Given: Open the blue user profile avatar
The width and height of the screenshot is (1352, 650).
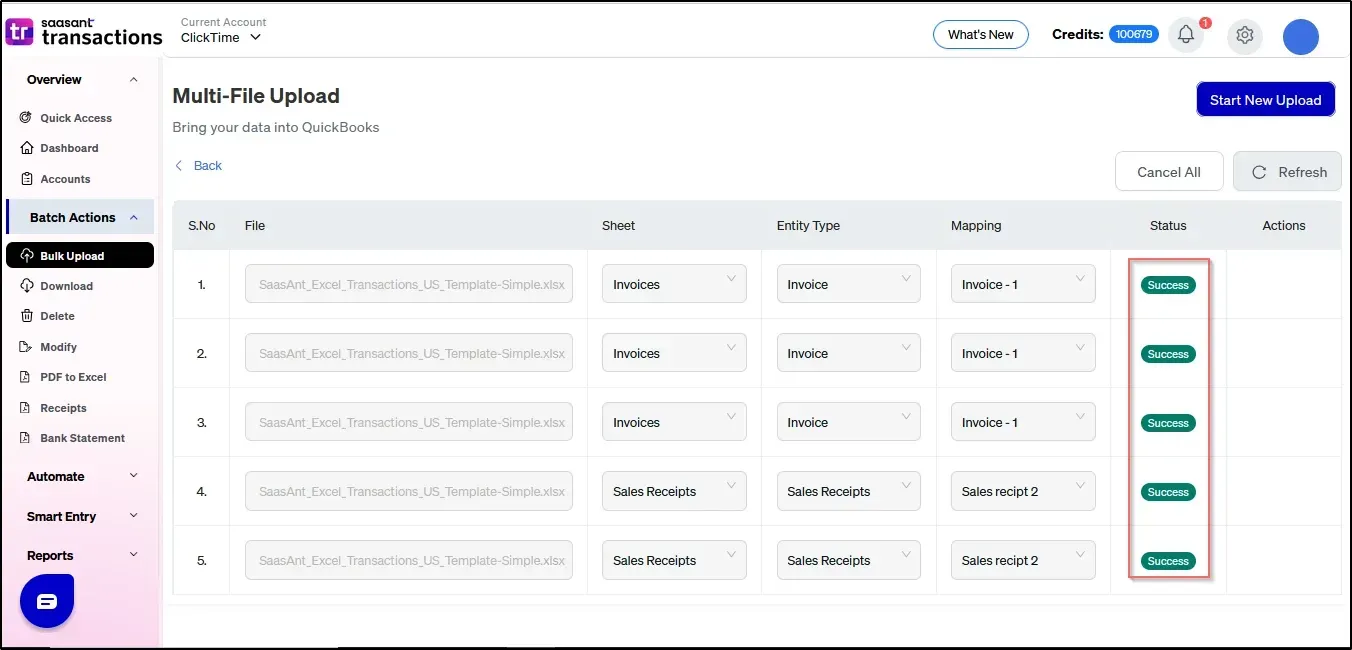Looking at the screenshot, I should coord(1301,36).
